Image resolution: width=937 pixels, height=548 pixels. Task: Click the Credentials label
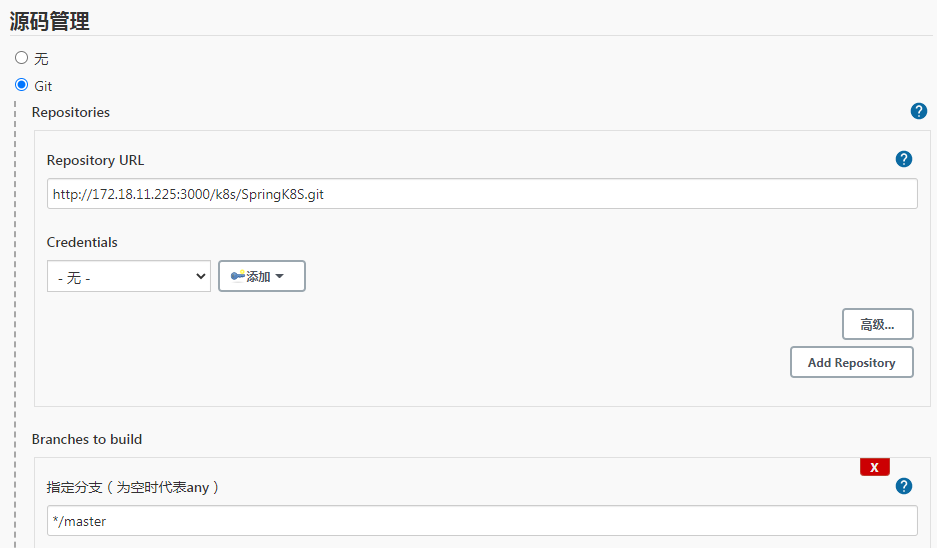pyautogui.click(x=82, y=242)
